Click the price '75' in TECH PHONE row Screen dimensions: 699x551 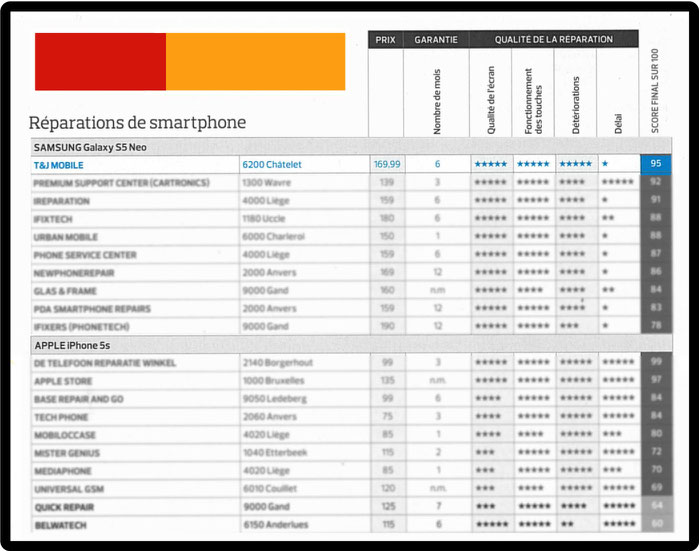387,416
